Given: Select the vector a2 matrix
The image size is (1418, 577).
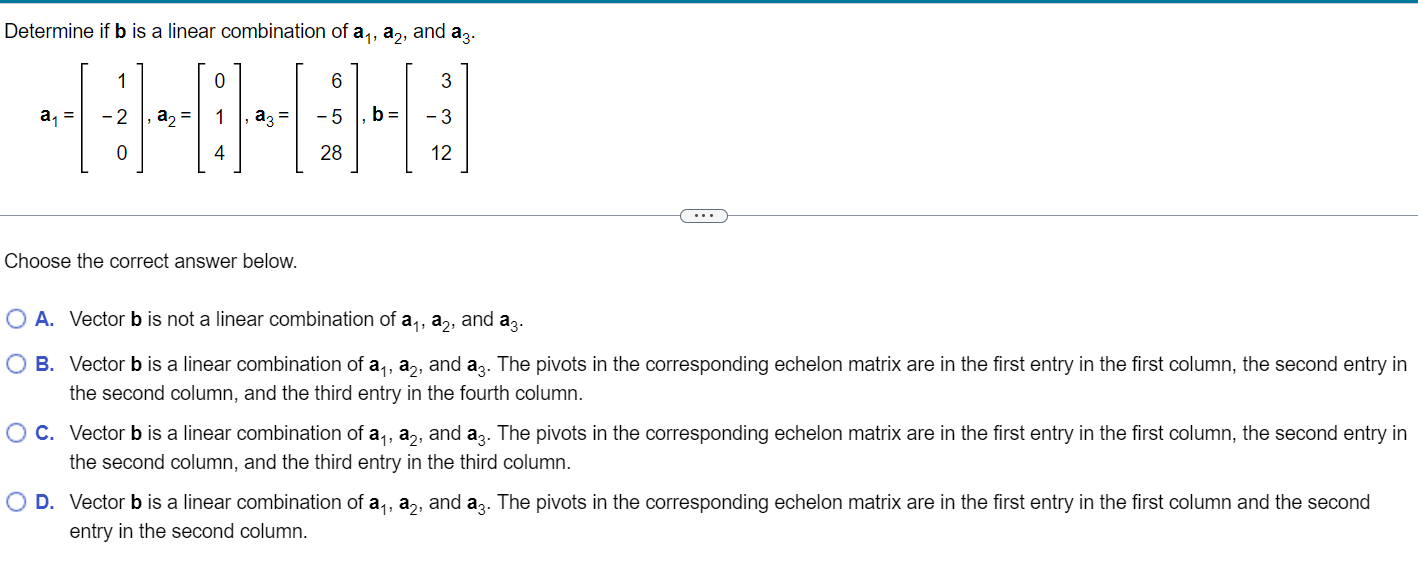Looking at the screenshot, I should point(220,118).
